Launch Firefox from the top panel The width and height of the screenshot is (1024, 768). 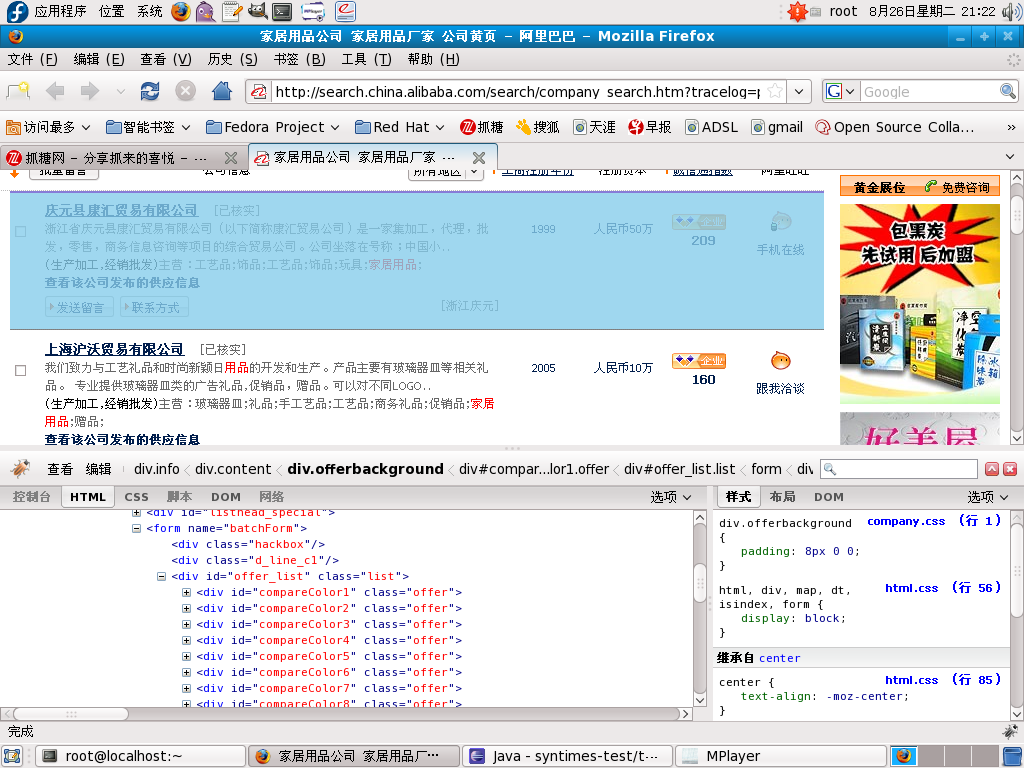[x=181, y=11]
